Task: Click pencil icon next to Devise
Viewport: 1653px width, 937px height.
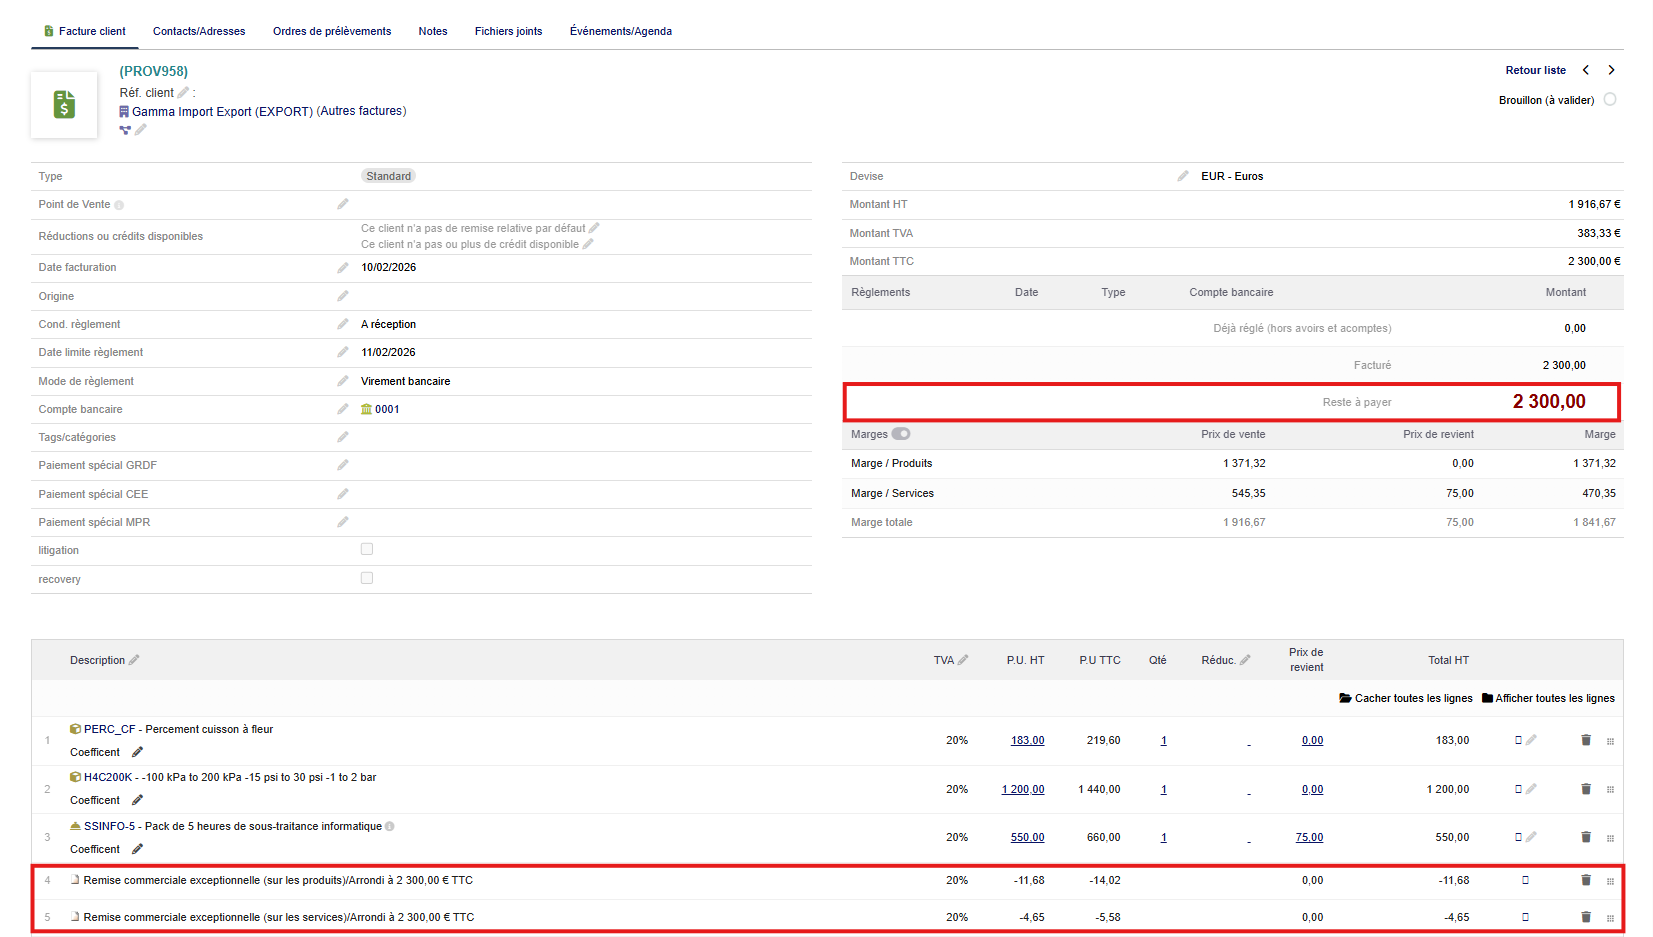Action: (1183, 176)
